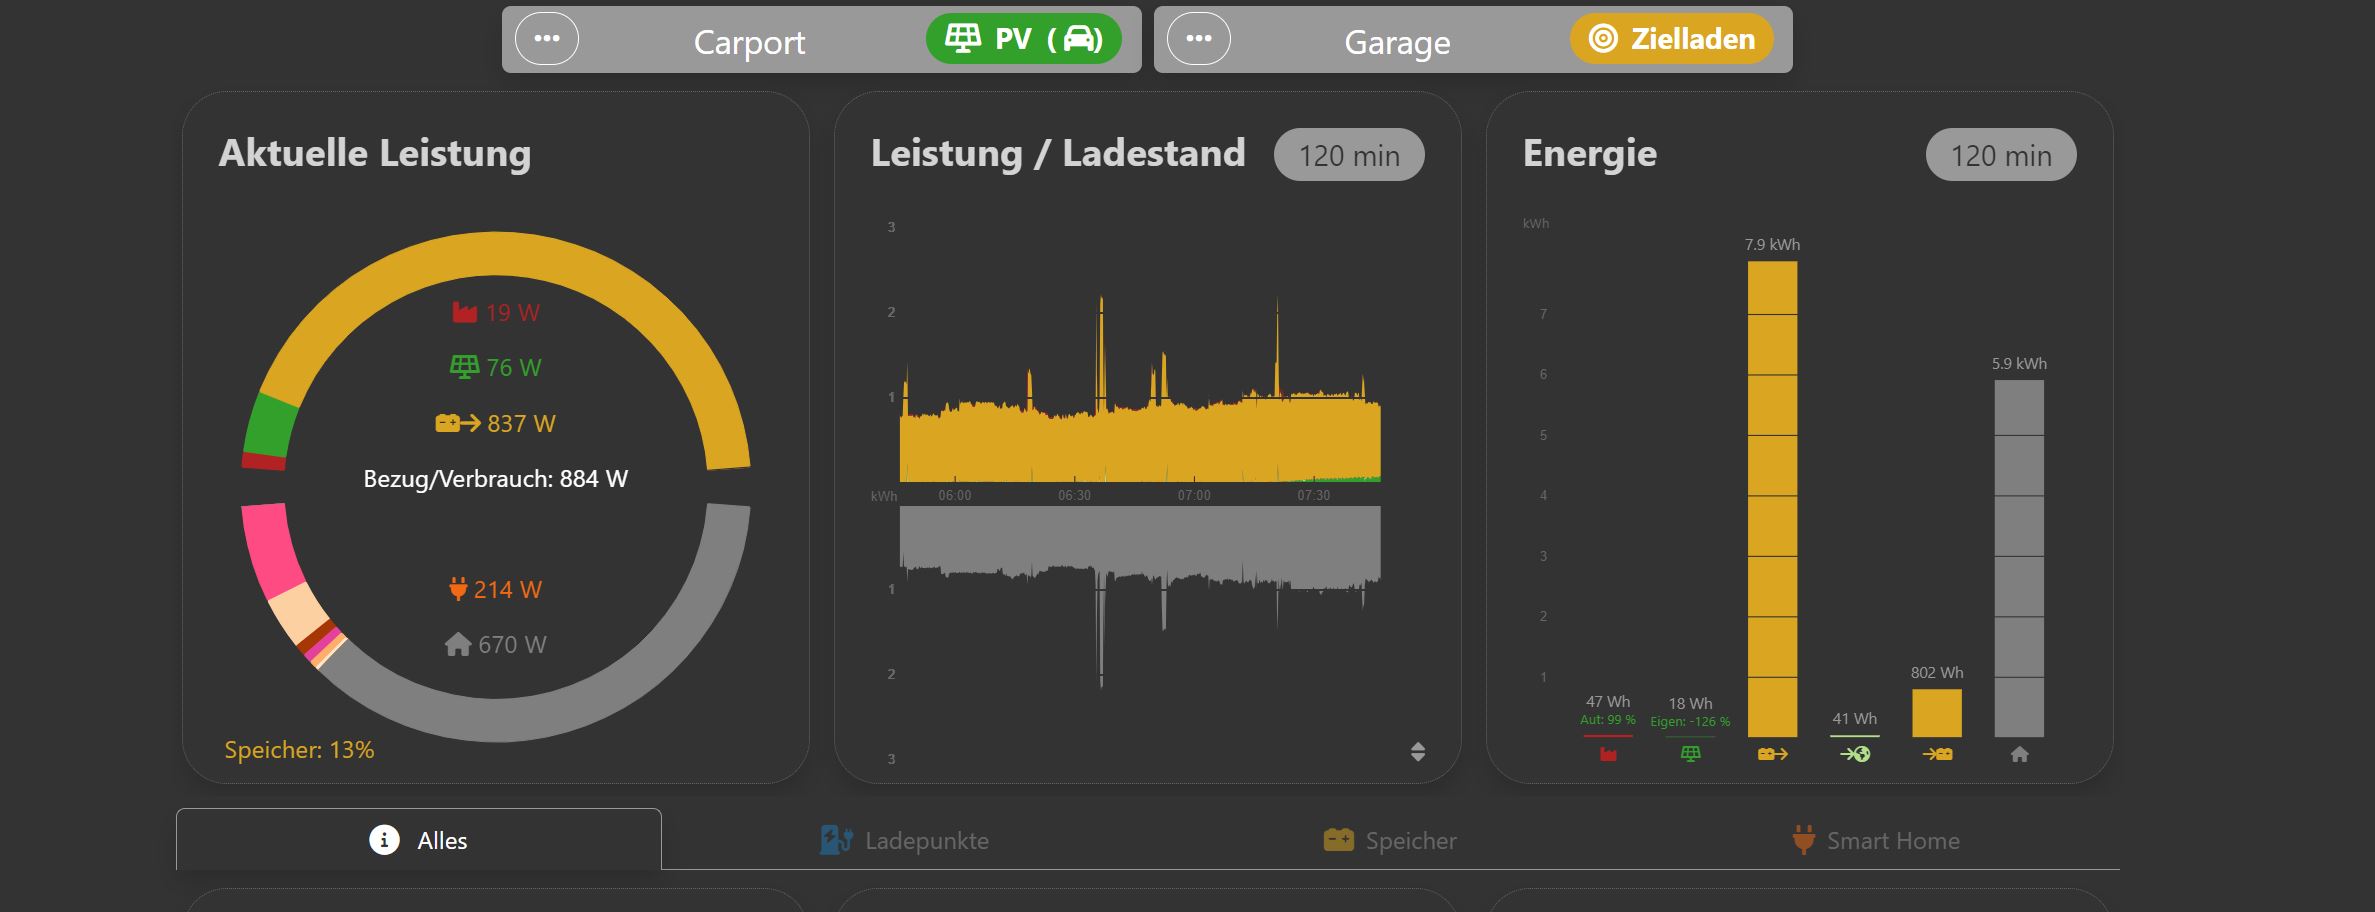Click the red grid icon under the Energie chart
Viewport: 2375px width, 912px height.
(1608, 754)
